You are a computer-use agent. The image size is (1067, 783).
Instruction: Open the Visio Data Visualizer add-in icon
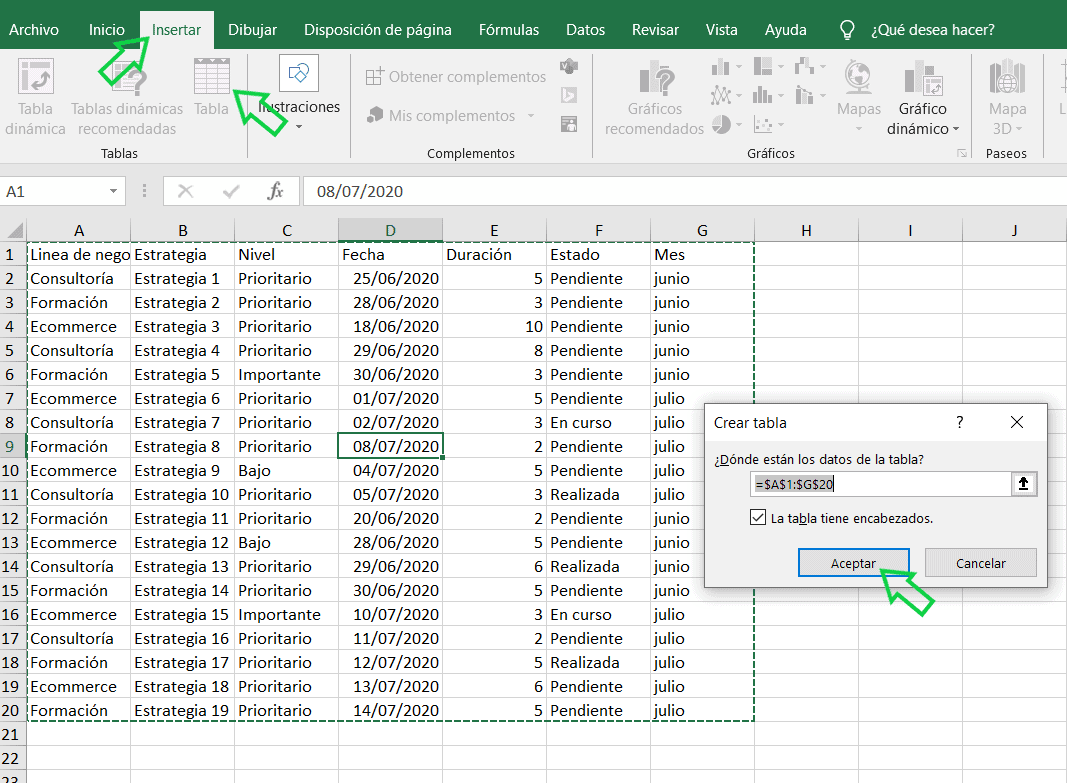point(569,67)
